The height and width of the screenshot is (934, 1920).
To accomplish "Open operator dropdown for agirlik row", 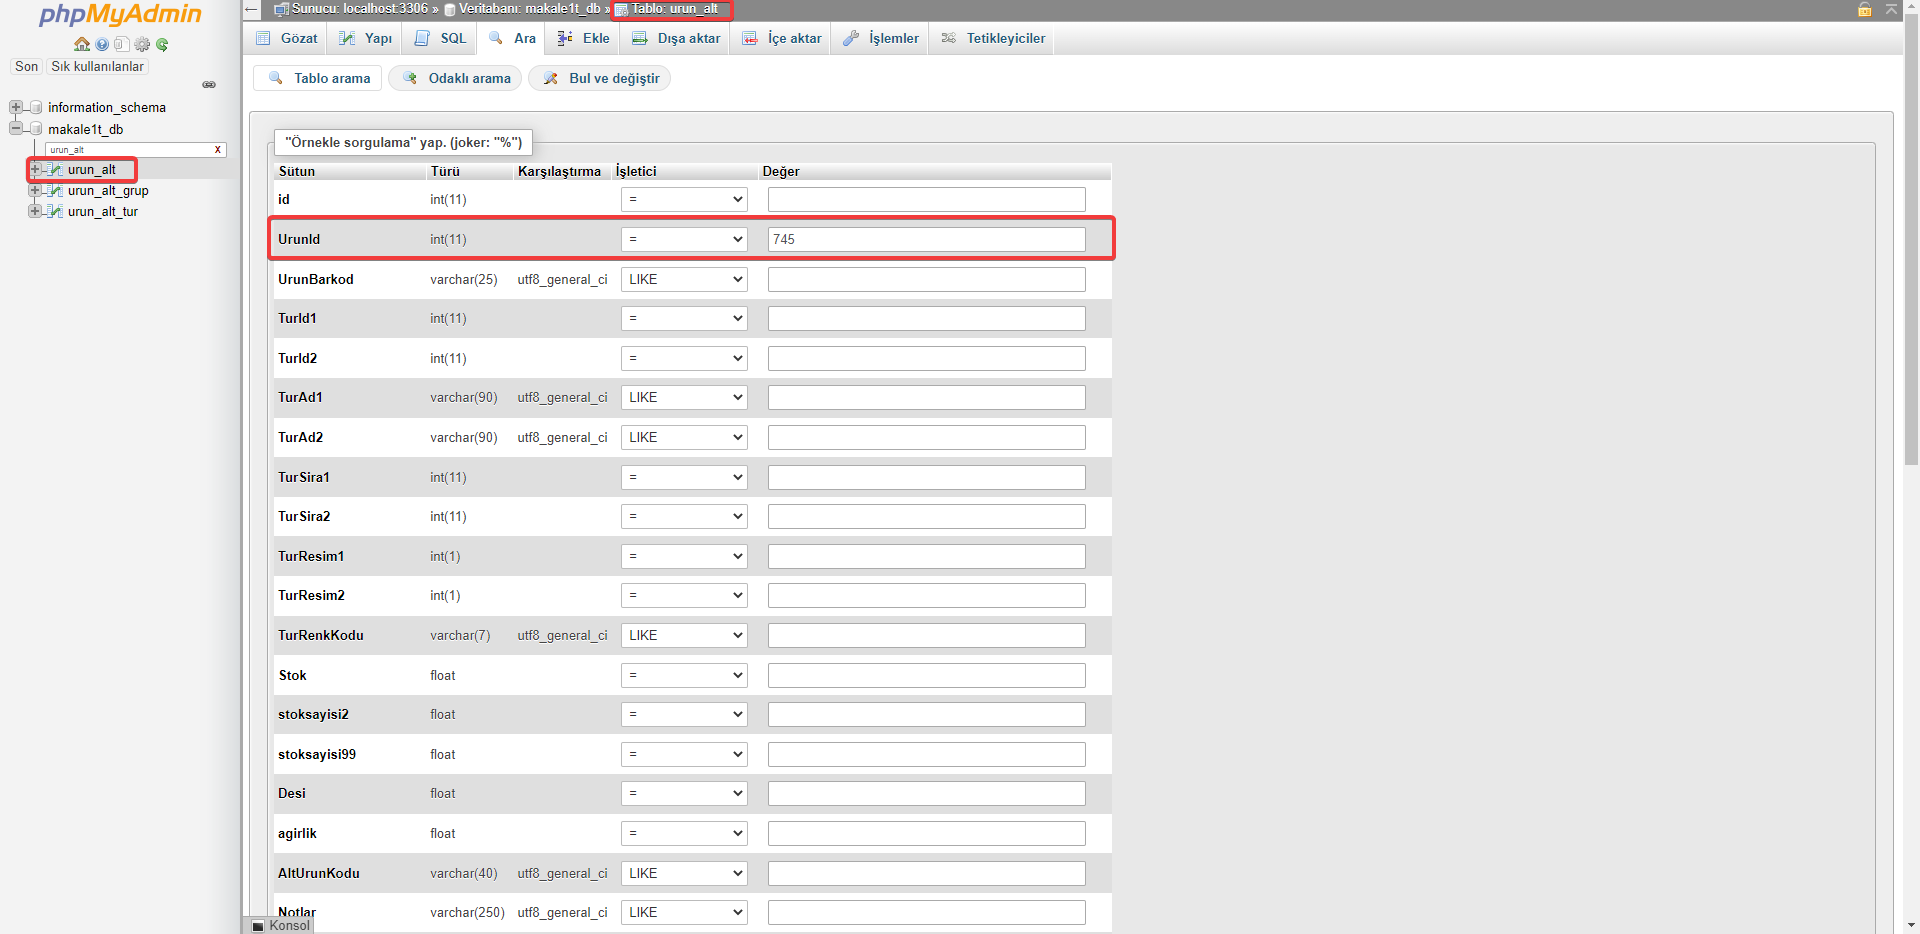I will click(x=684, y=833).
